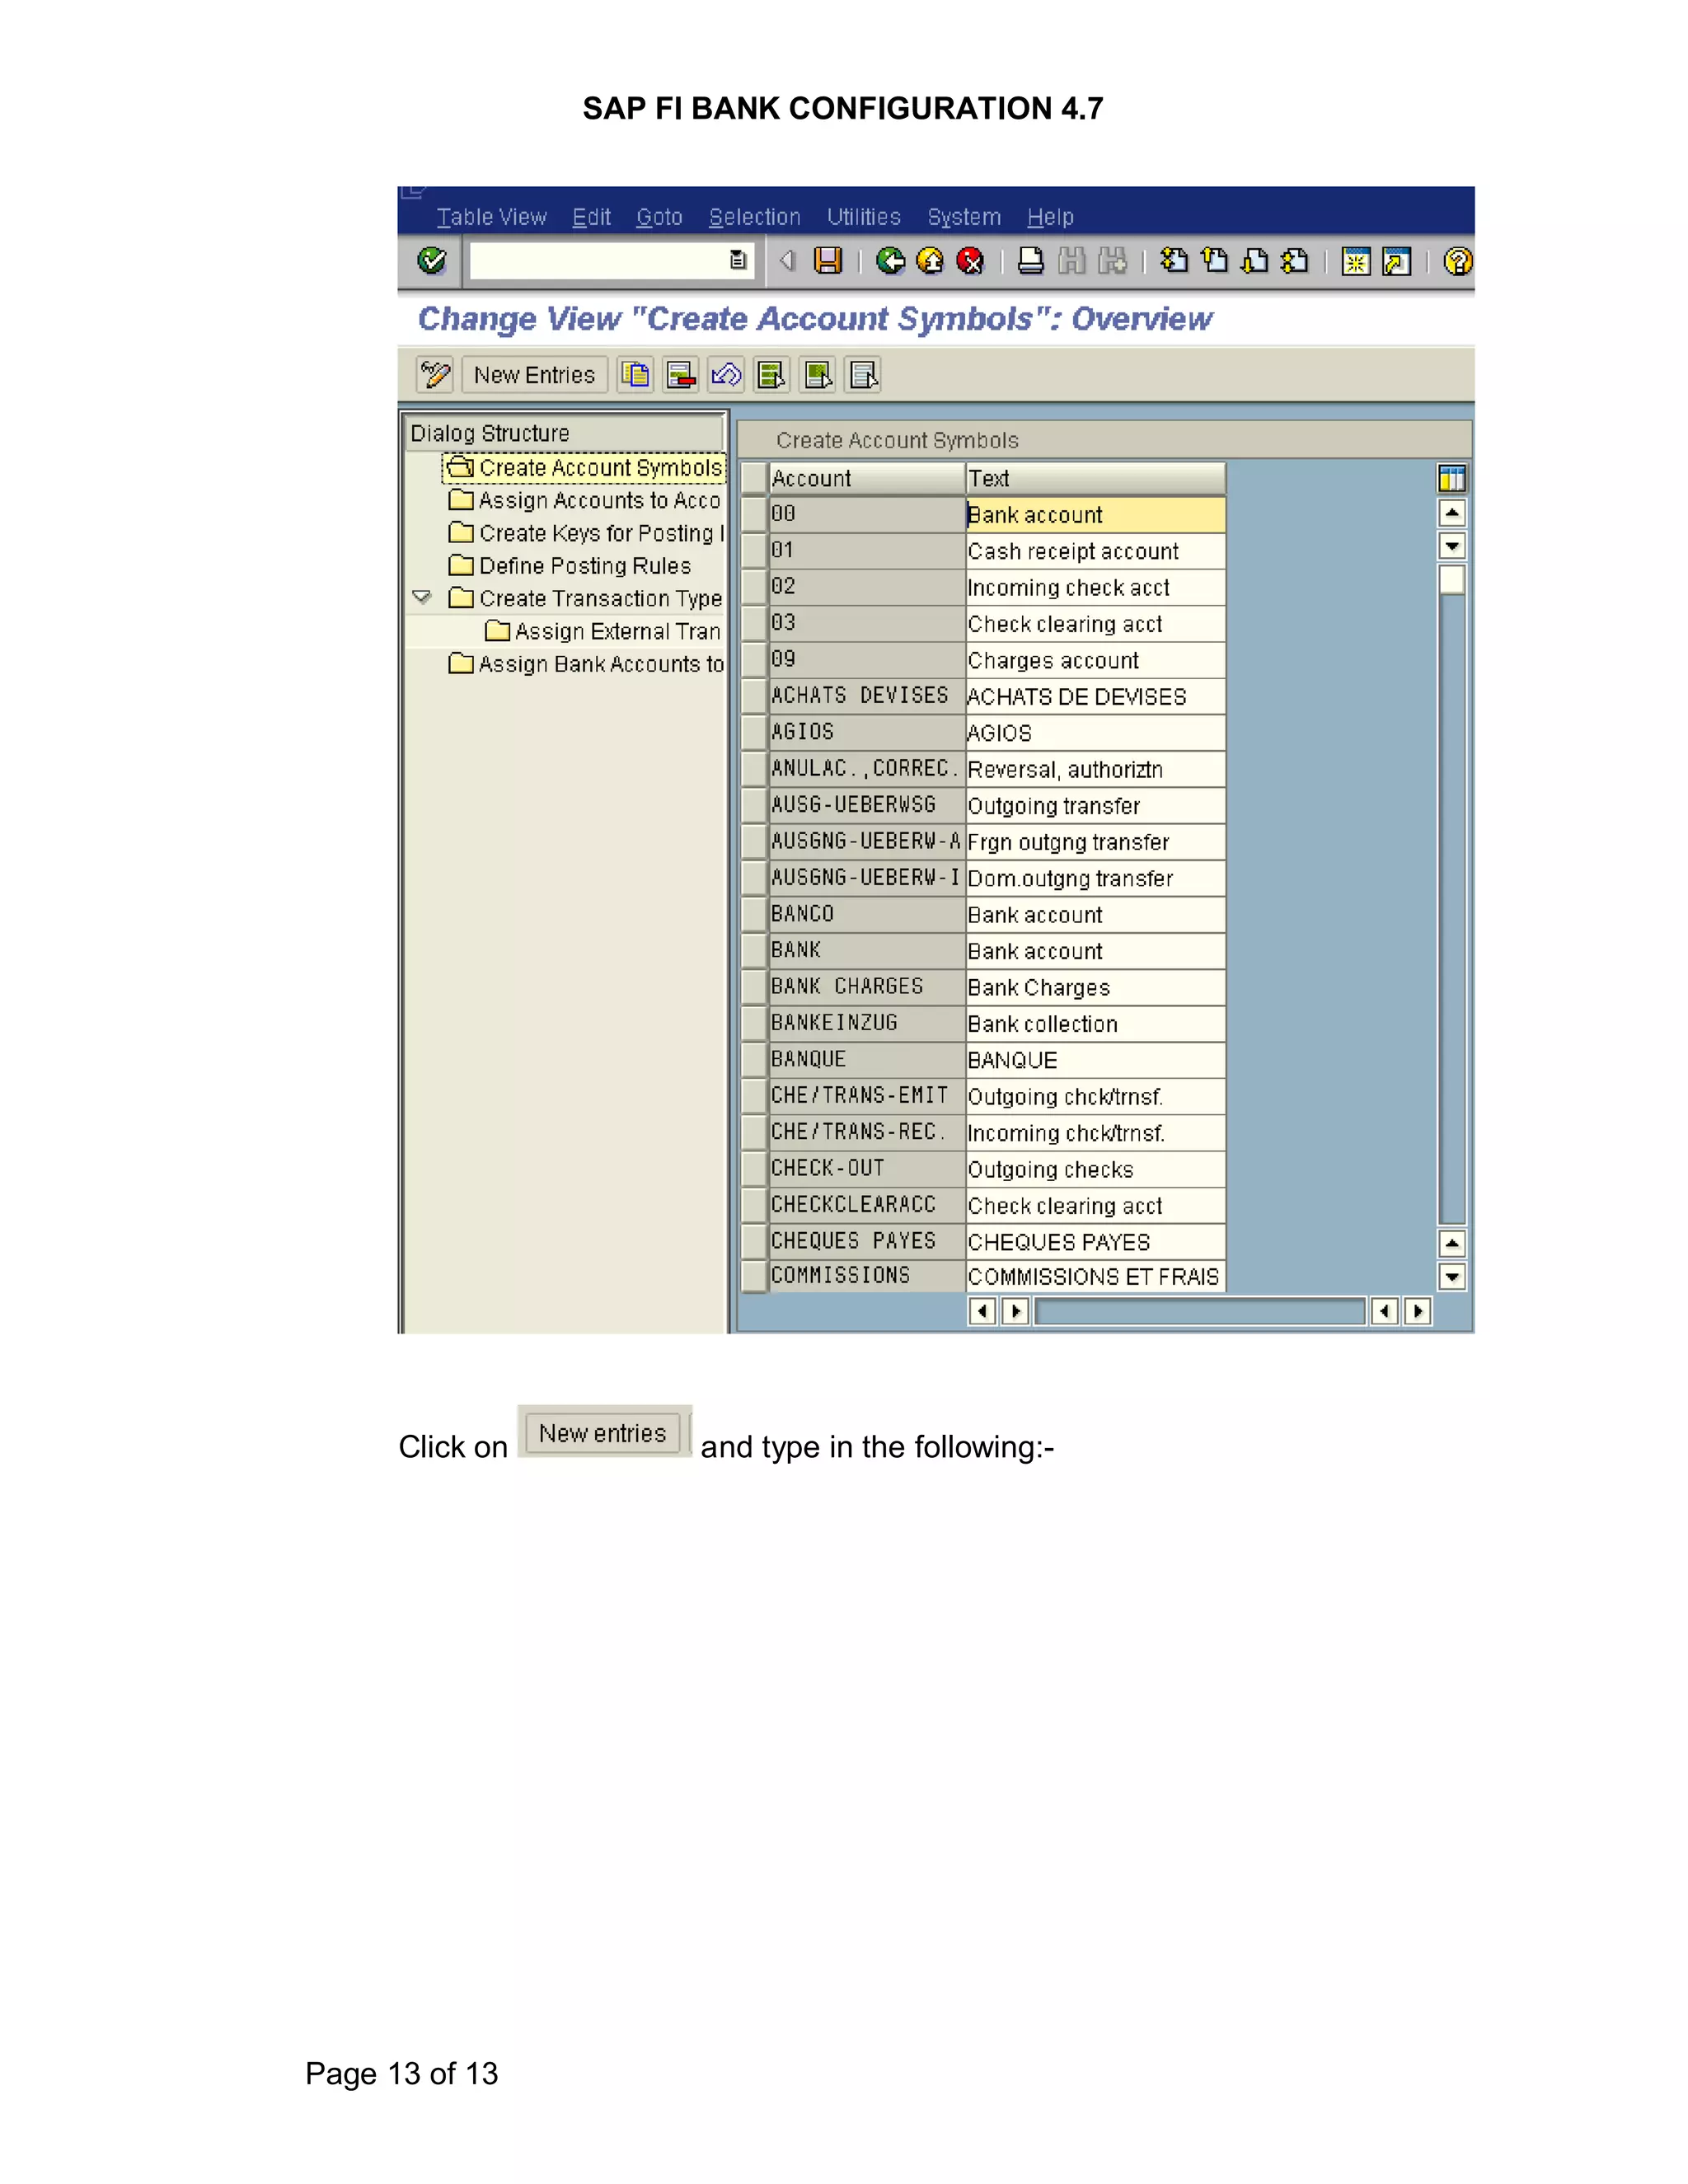Open the Selection menu
This screenshot has width=1688, height=2184.
[754, 217]
